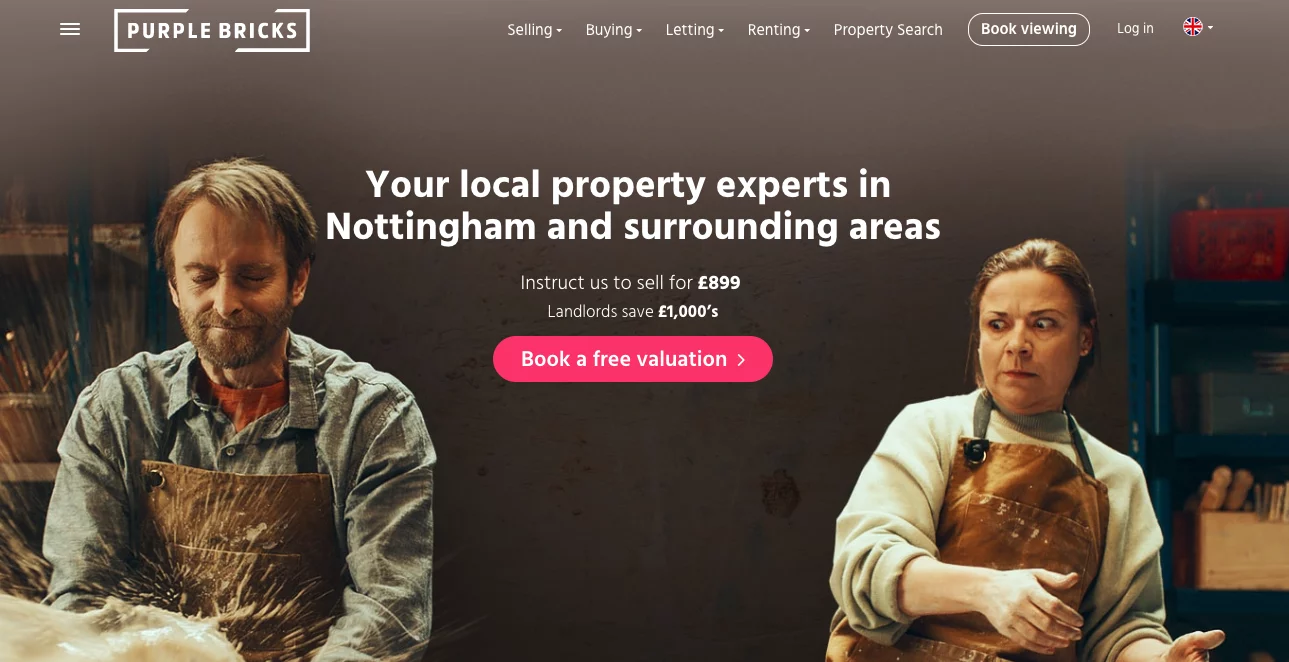This screenshot has width=1289, height=662.
Task: Click the 'Instruct us to sell for £899' text
Action: (x=630, y=283)
